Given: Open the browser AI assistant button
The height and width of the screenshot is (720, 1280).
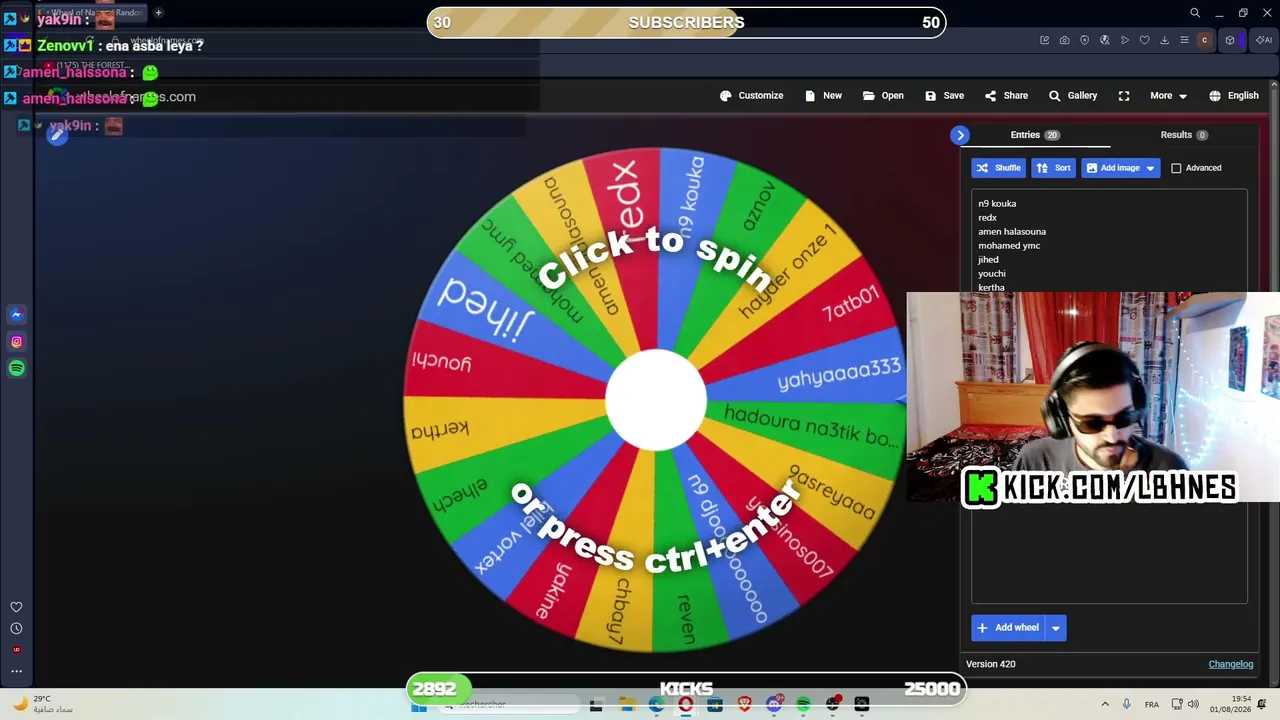Looking at the screenshot, I should (1264, 40).
